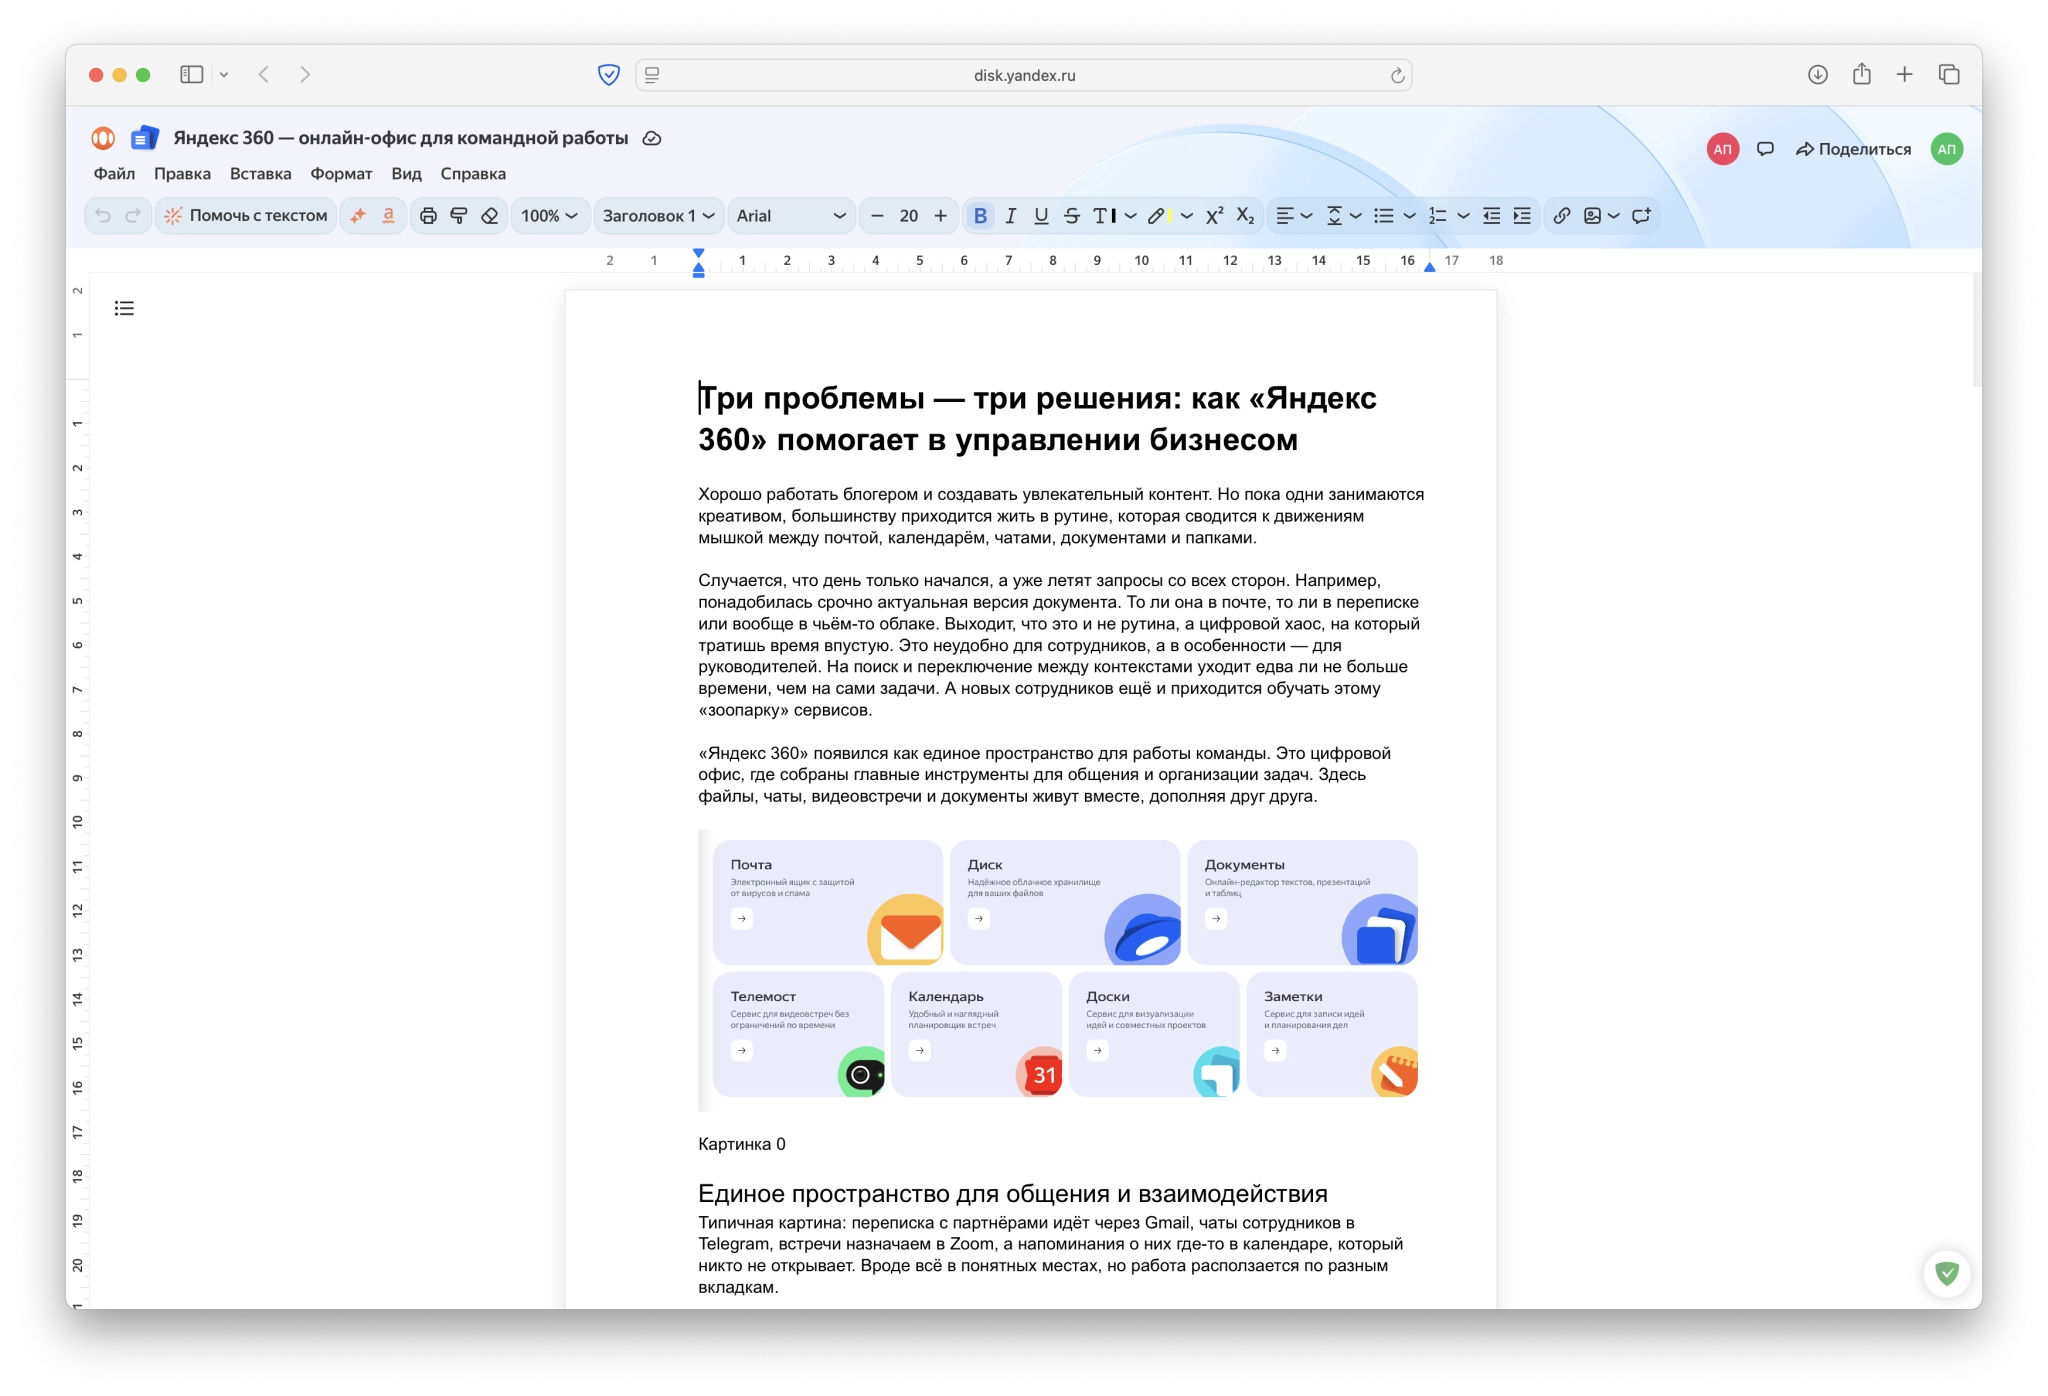Image resolution: width=2048 pixels, height=1396 pixels.
Task: Toggle bold formatting off
Action: (980, 216)
